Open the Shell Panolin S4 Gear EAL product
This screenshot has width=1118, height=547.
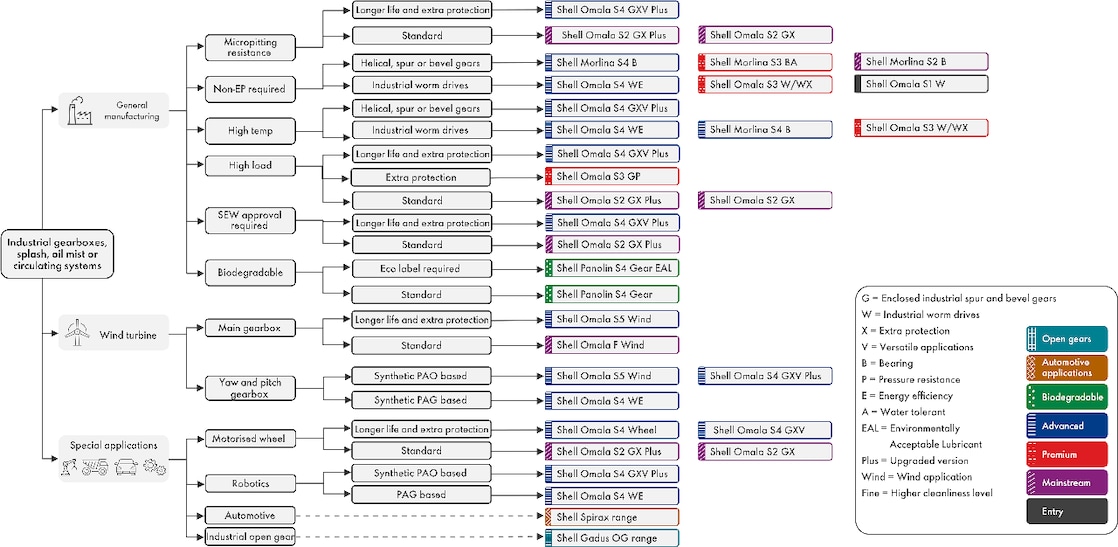pos(612,269)
